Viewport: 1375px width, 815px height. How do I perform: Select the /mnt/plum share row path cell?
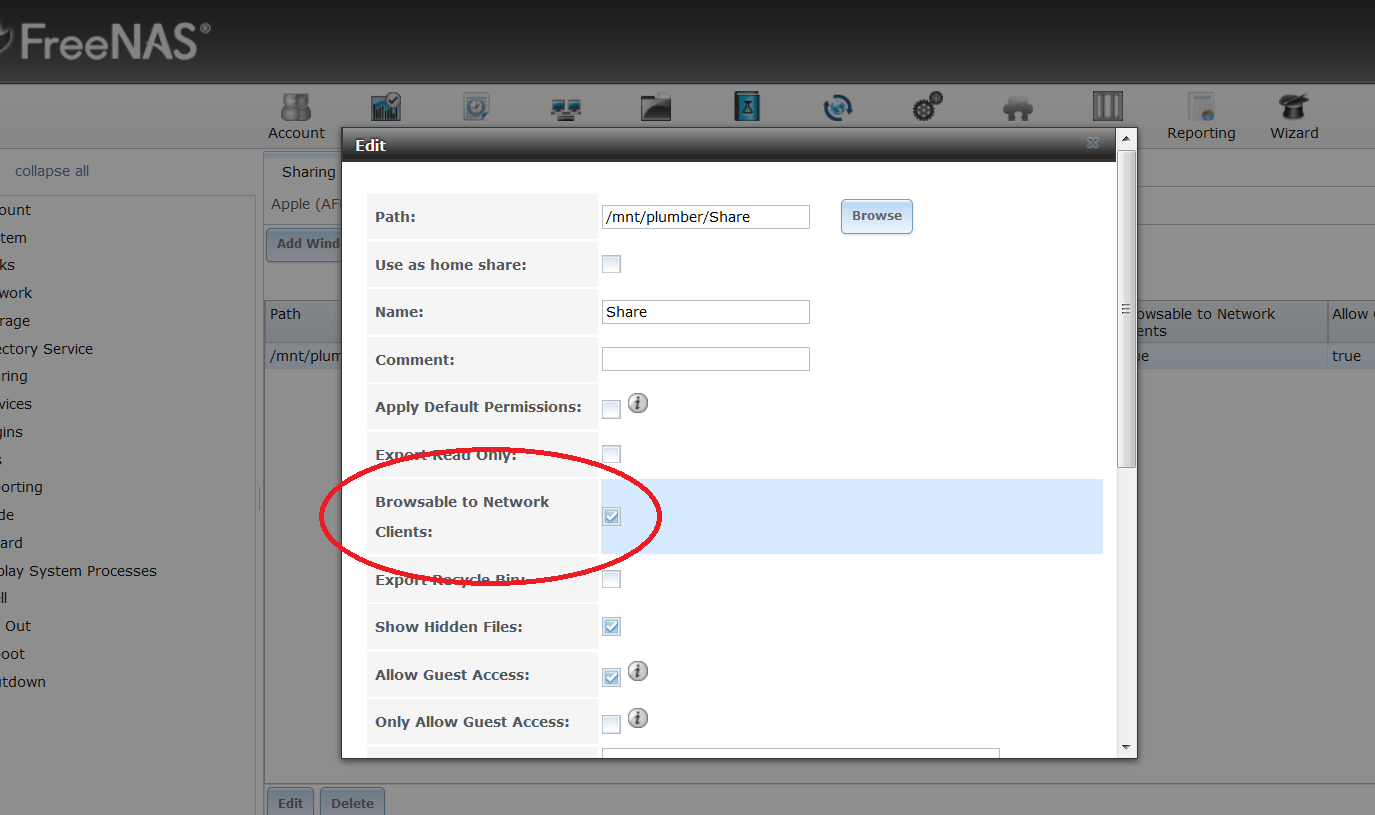point(304,356)
